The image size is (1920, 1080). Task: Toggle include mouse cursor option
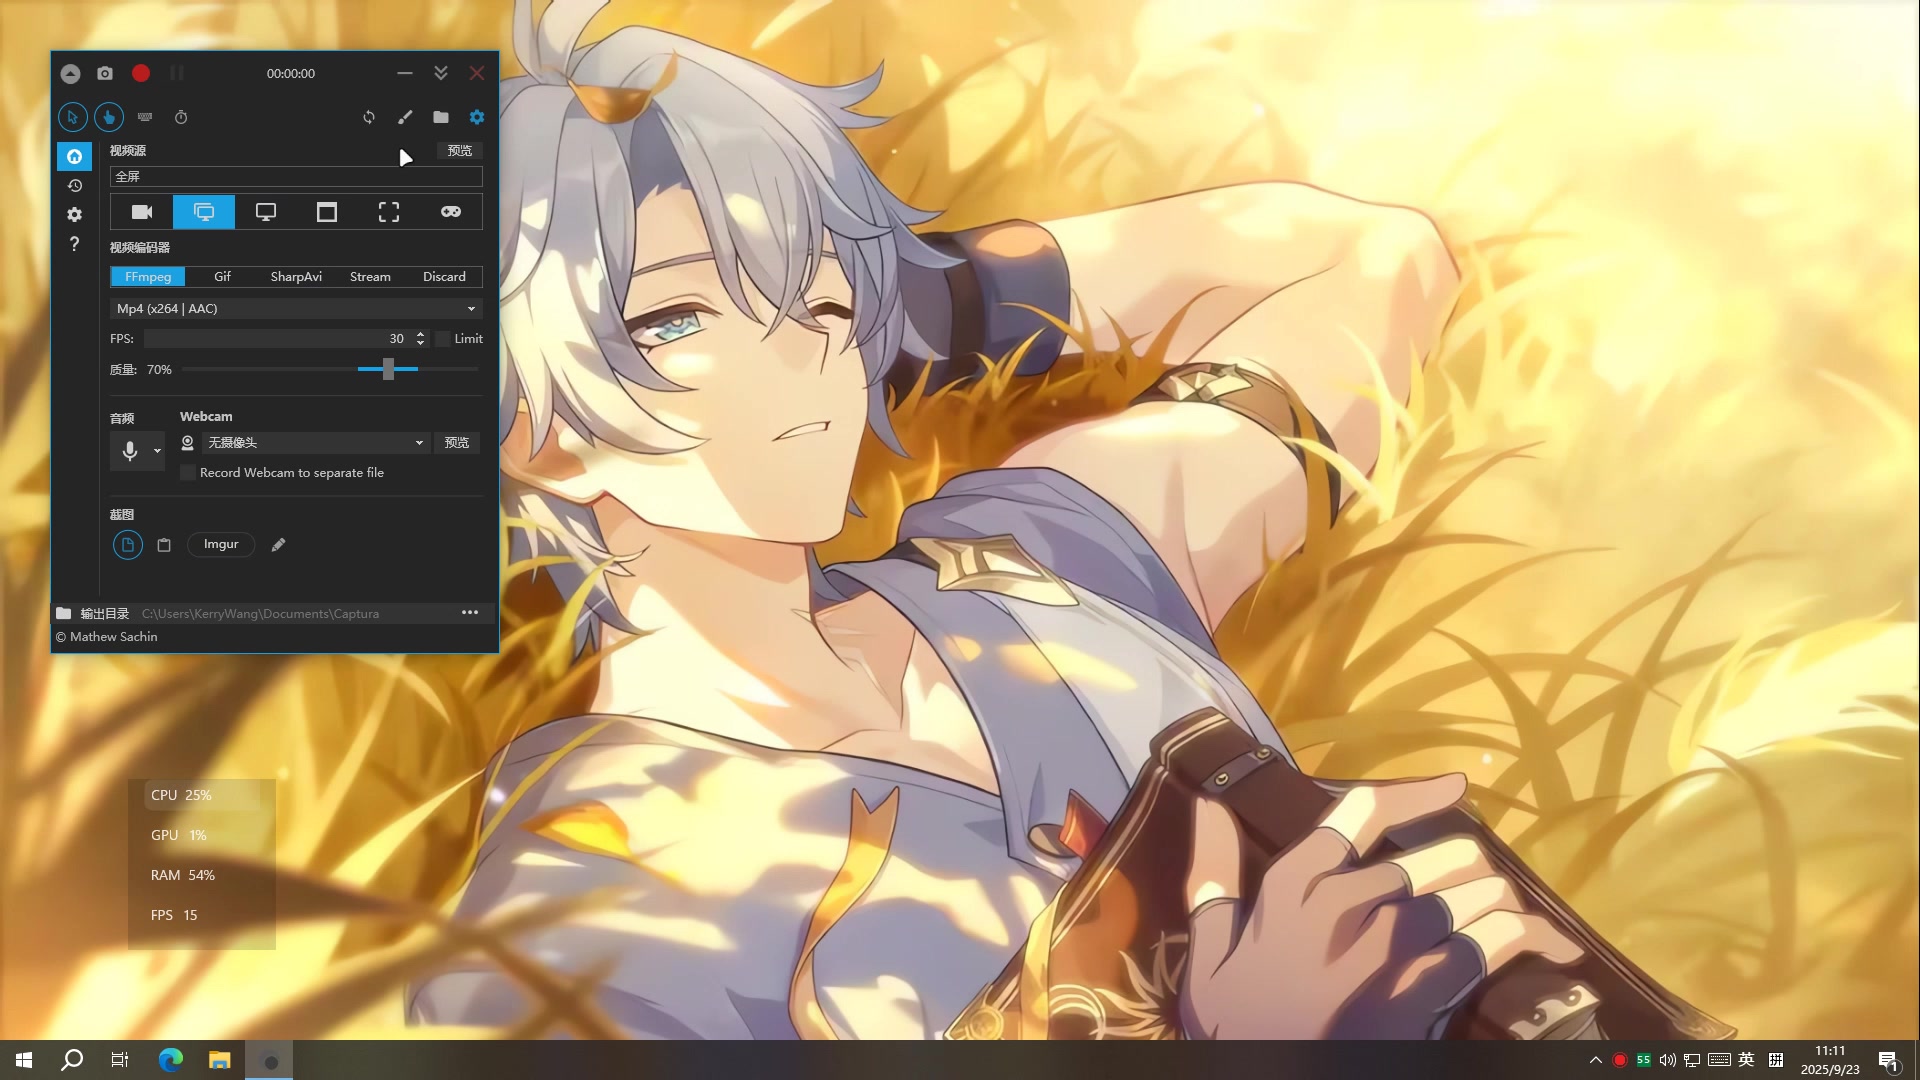pyautogui.click(x=72, y=117)
